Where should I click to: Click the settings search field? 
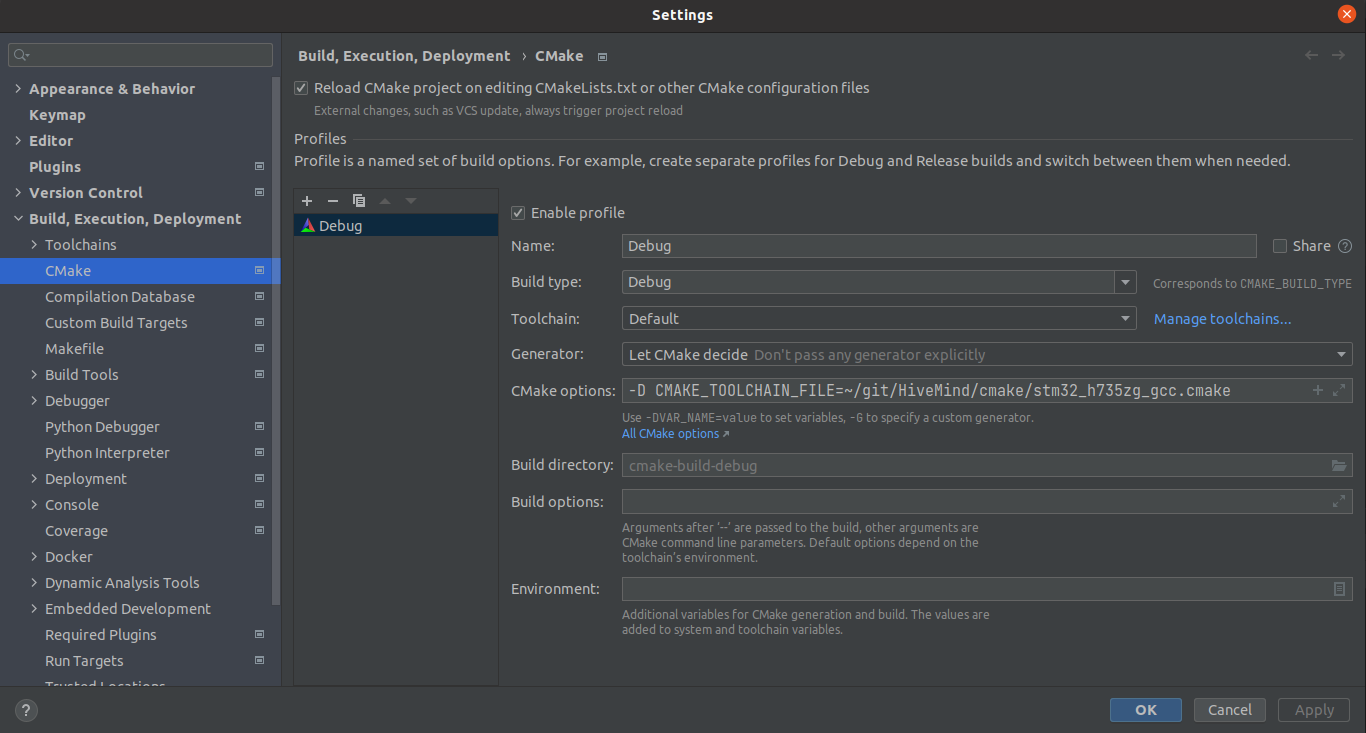point(140,55)
